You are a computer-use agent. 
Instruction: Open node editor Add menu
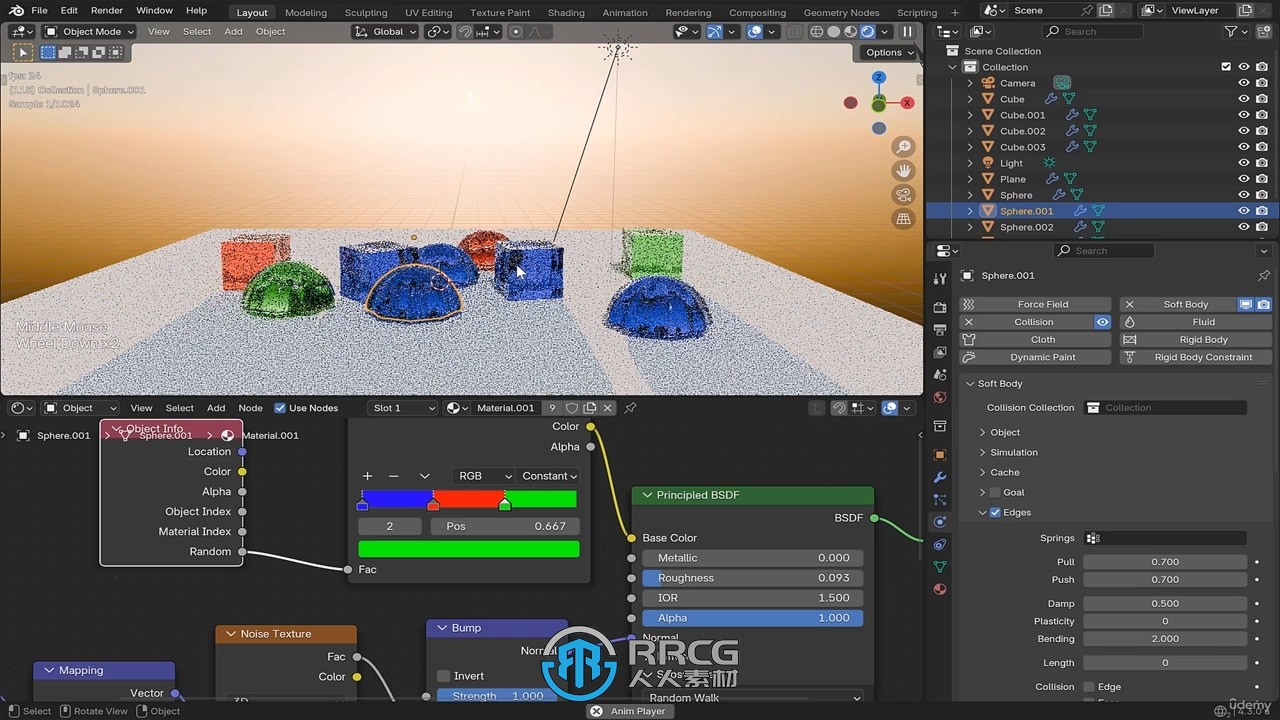pyautogui.click(x=216, y=408)
